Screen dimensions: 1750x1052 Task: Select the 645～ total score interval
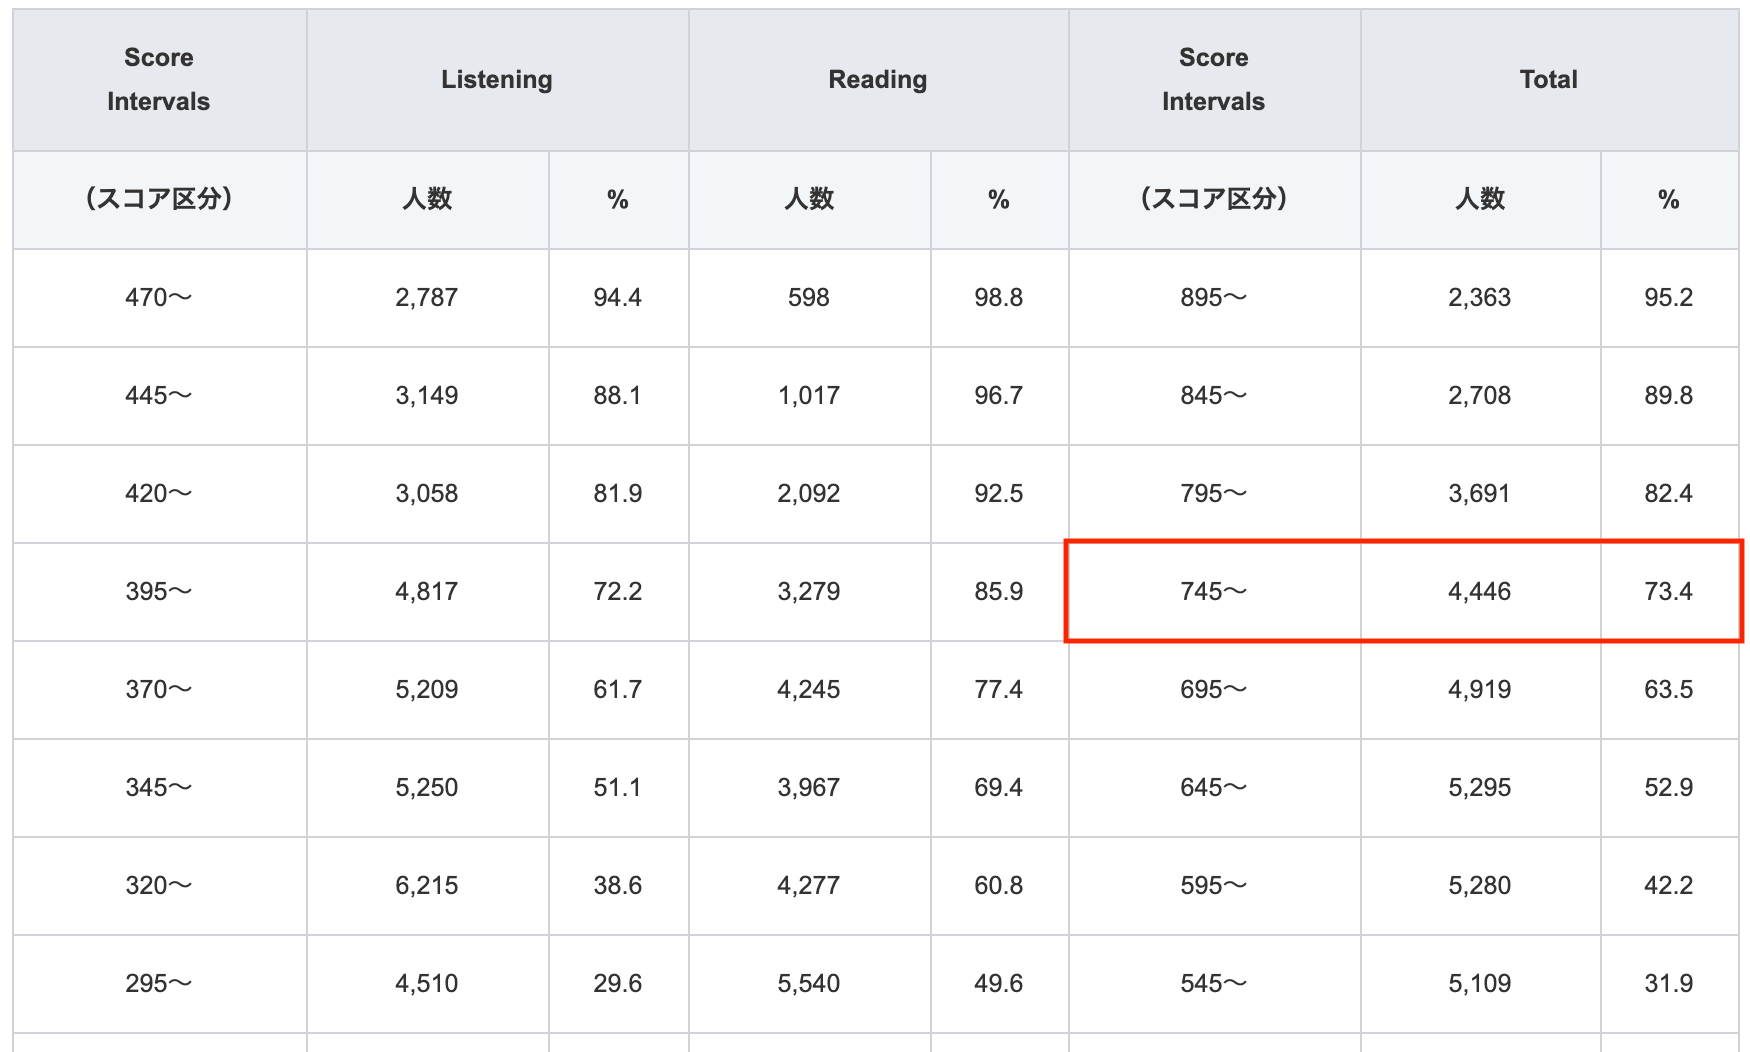(x=1213, y=788)
